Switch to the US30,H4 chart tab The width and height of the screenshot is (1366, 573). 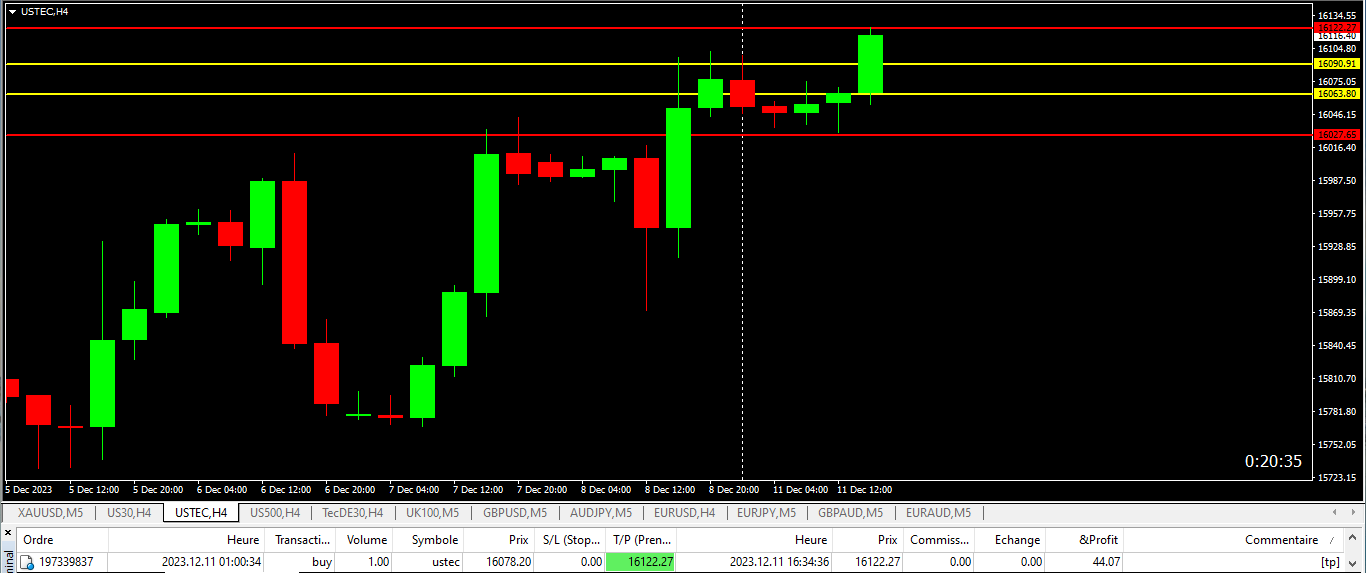click(129, 513)
